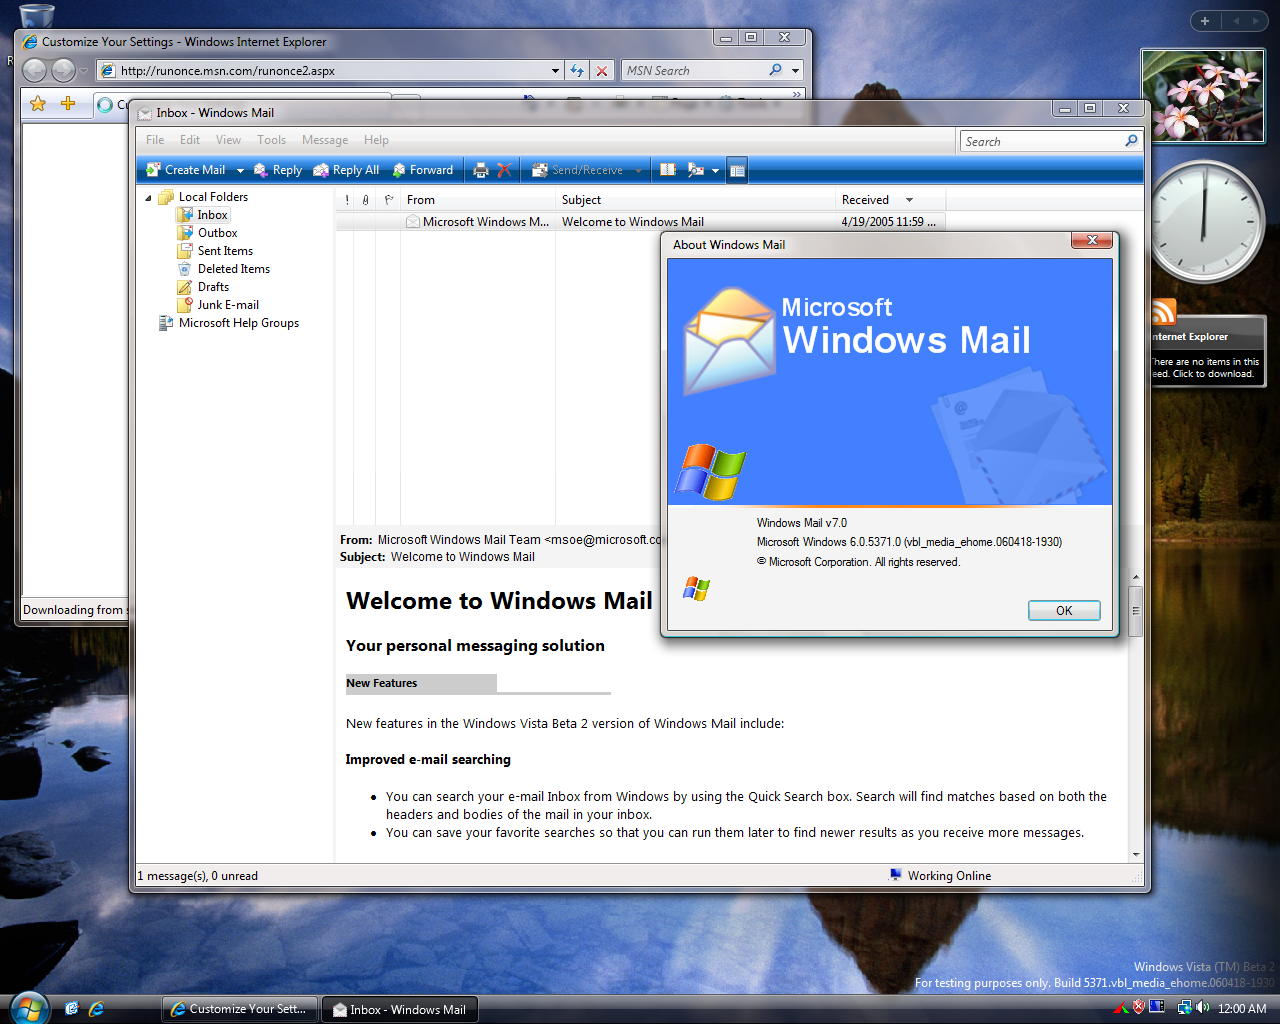Toggle the folder list pane icon
The image size is (1280, 1024).
[x=737, y=171]
